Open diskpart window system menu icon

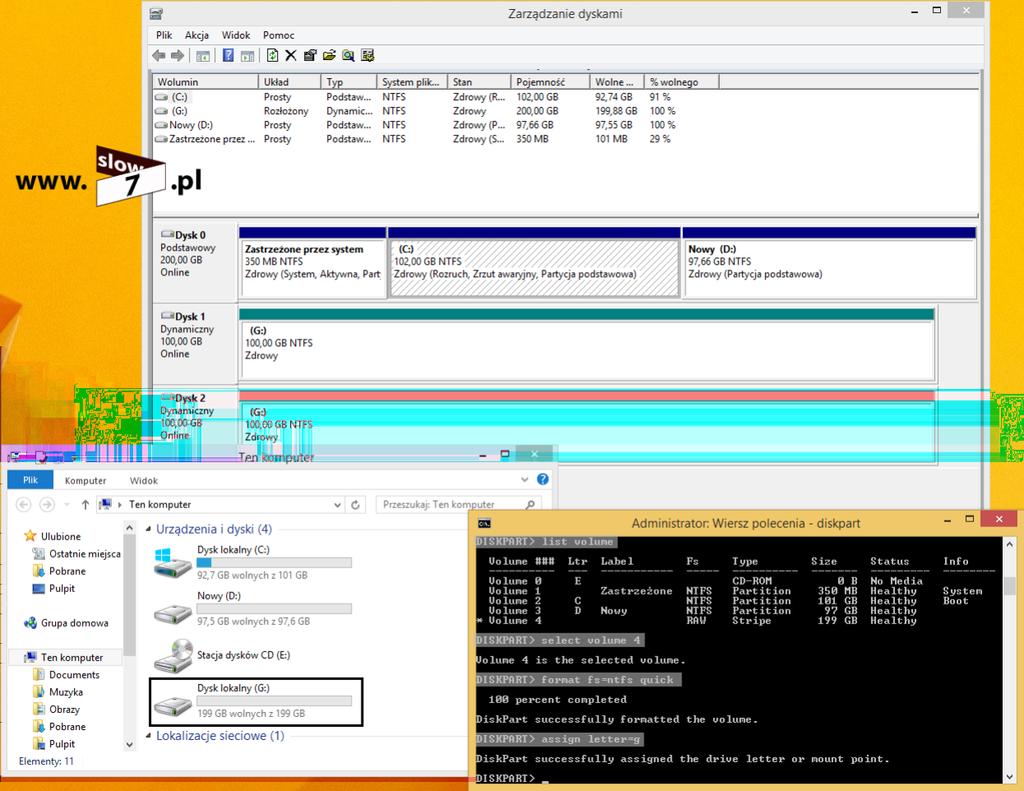pyautogui.click(x=484, y=523)
